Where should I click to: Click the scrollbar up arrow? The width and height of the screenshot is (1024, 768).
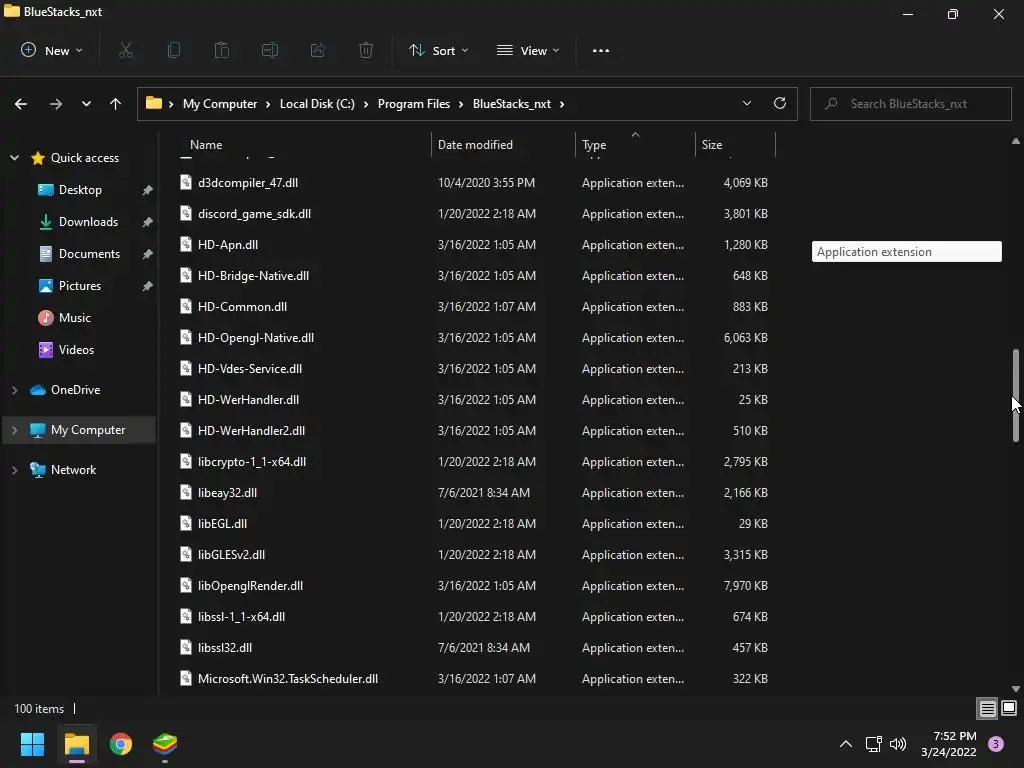click(x=1016, y=140)
